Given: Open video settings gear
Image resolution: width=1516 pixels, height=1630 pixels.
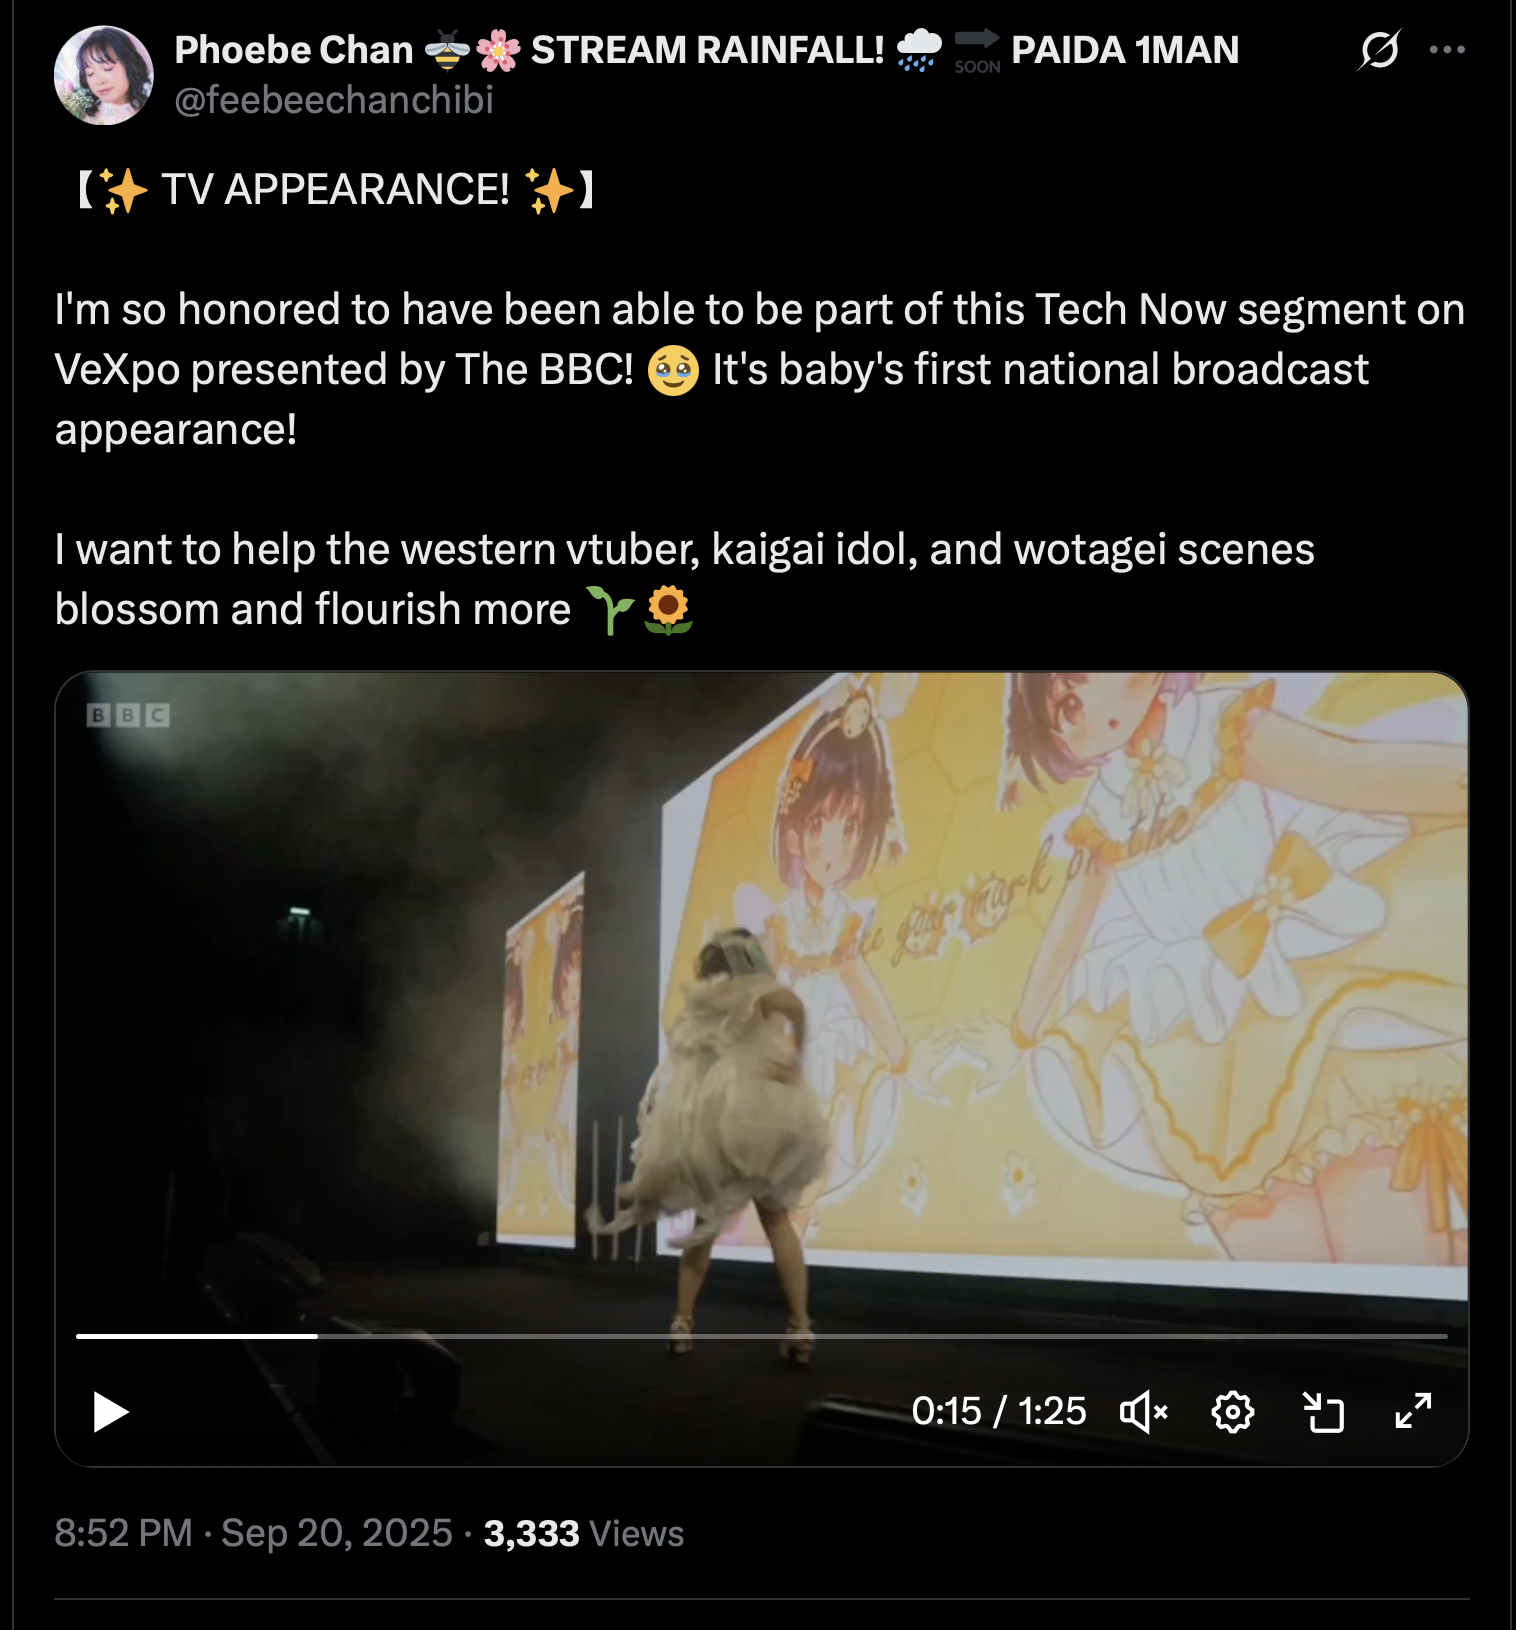Looking at the screenshot, I should [1232, 1412].
